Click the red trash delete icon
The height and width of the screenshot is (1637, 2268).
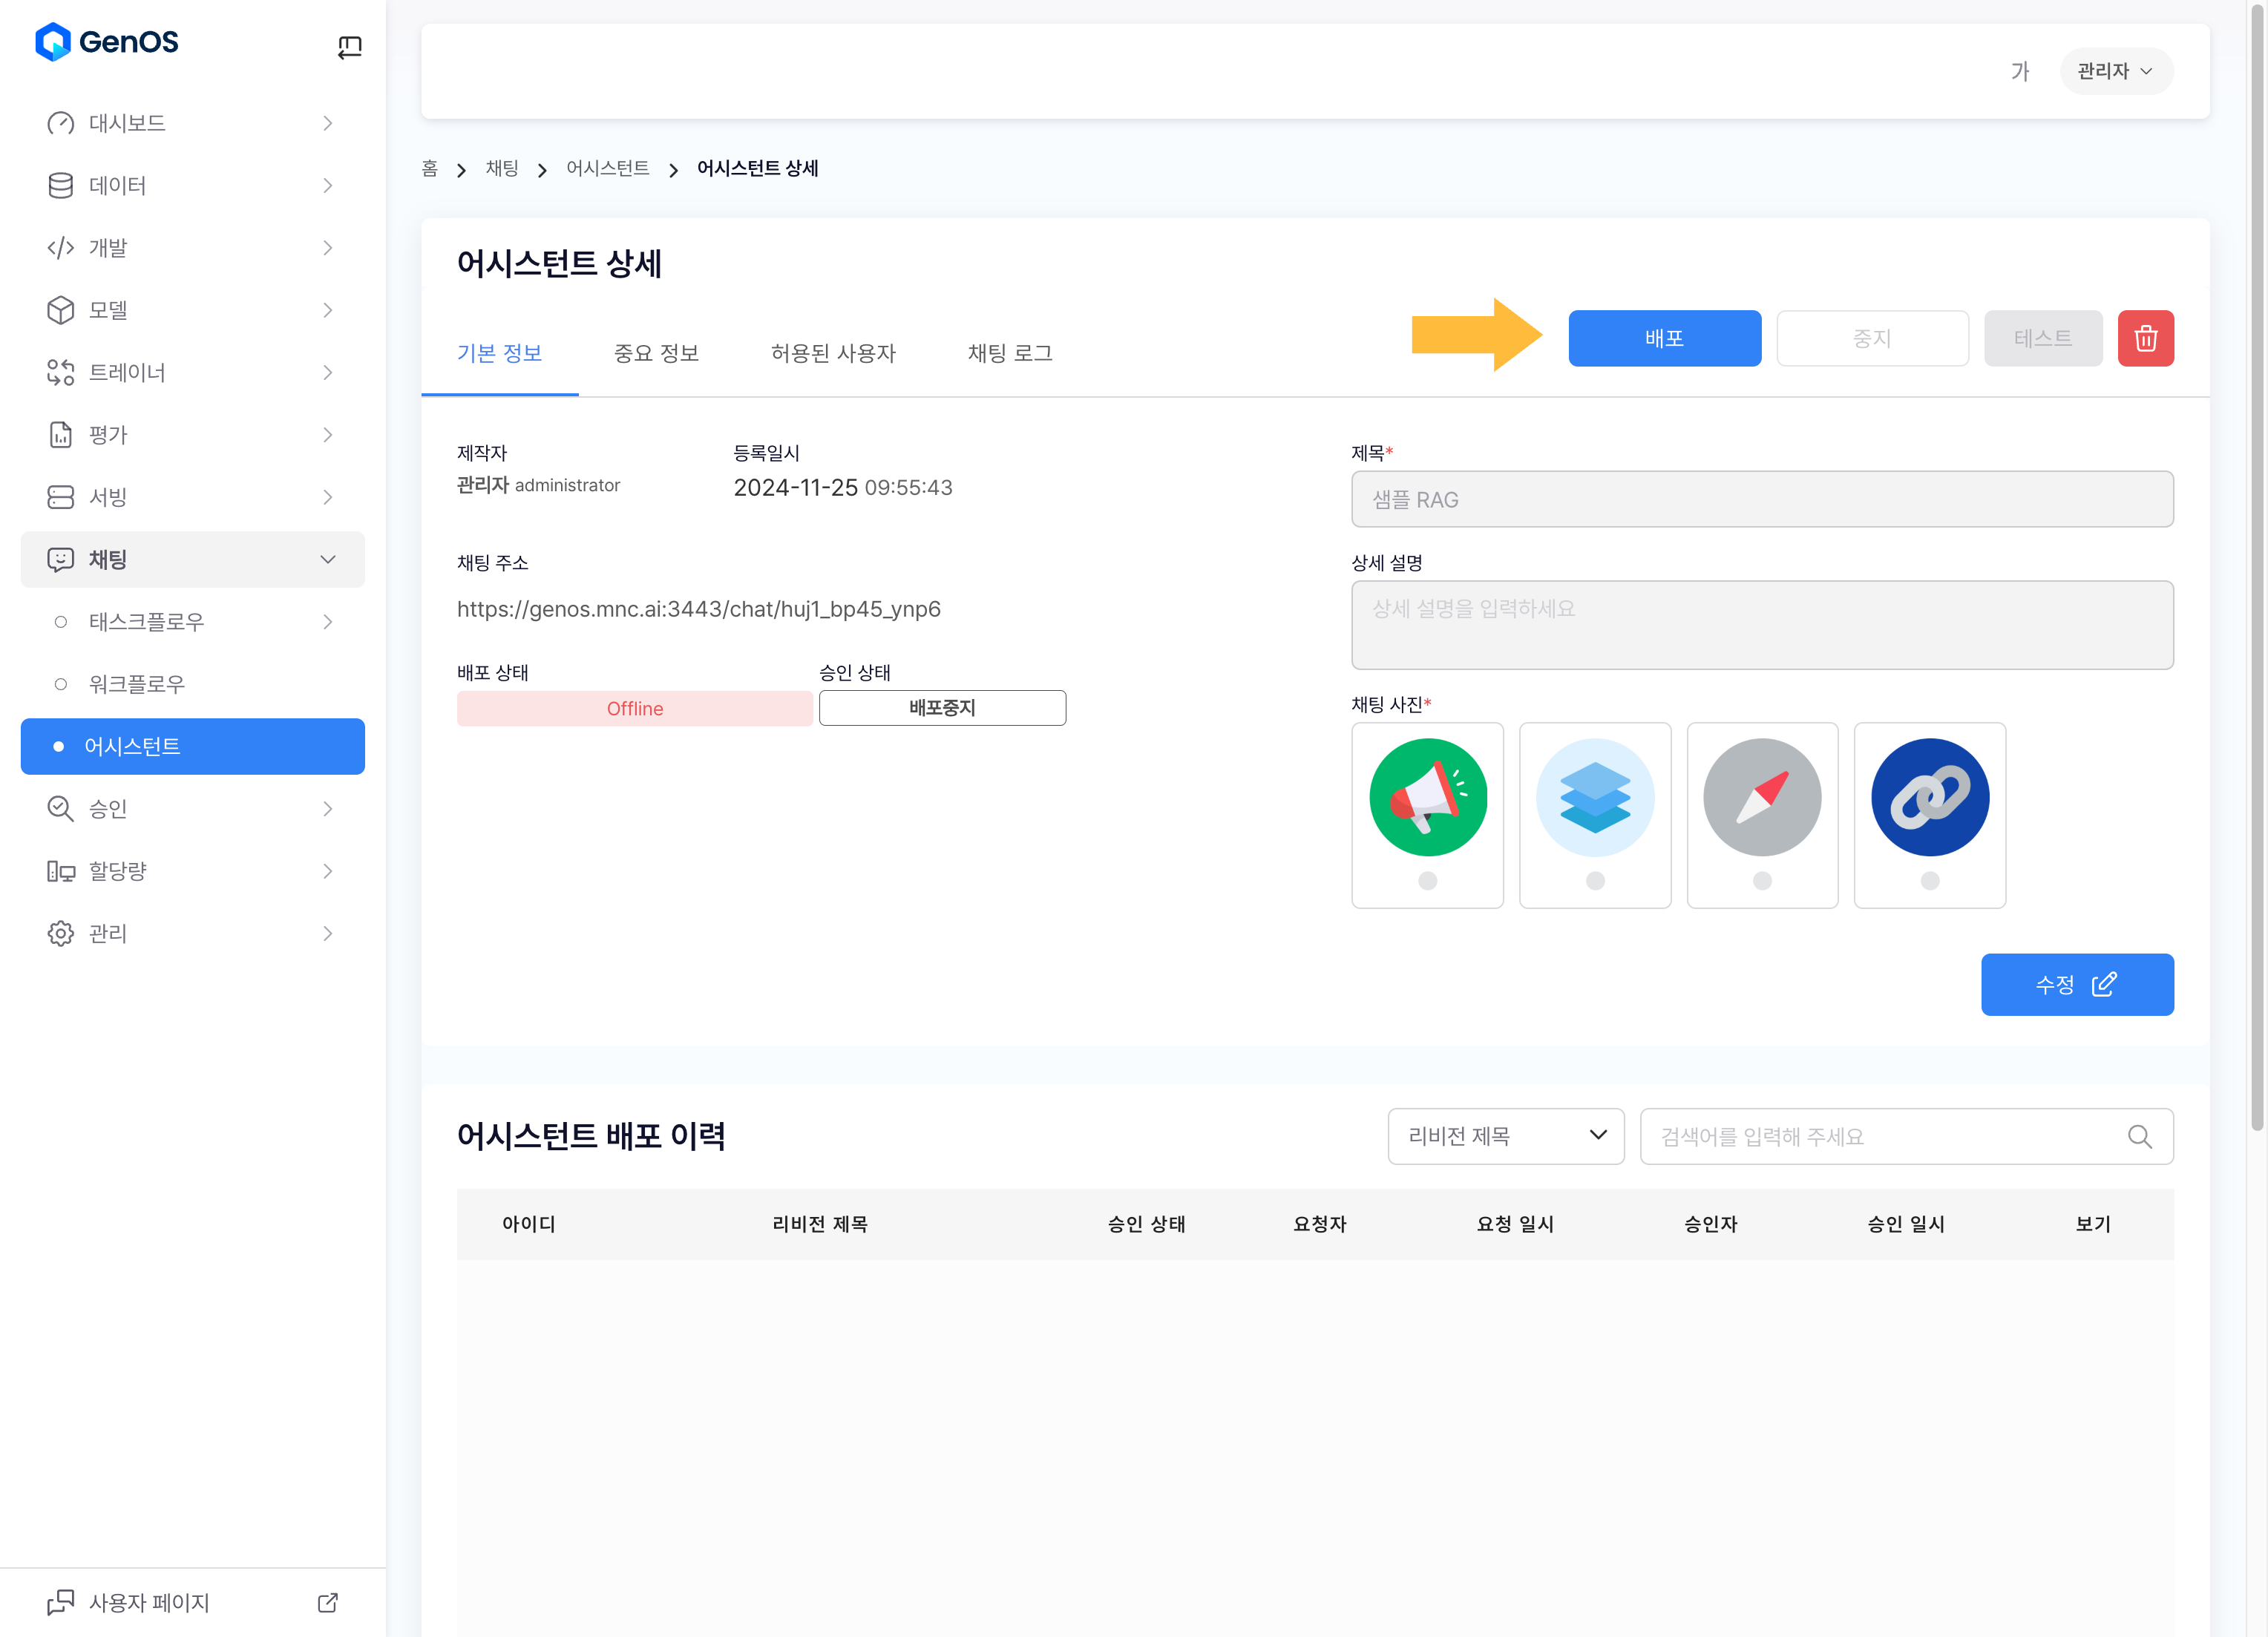pos(2145,338)
